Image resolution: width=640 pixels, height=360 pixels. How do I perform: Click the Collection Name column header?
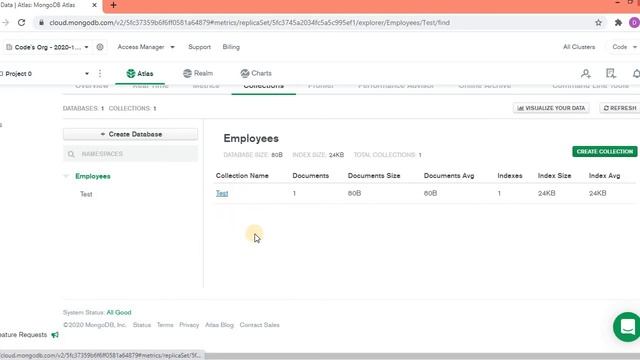tap(242, 176)
